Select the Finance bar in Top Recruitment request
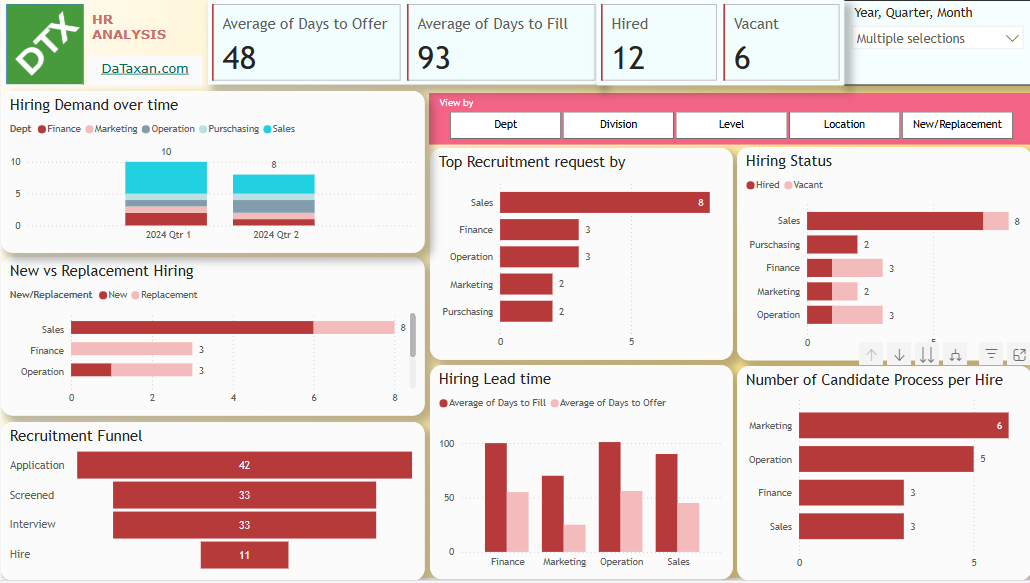 click(x=539, y=230)
